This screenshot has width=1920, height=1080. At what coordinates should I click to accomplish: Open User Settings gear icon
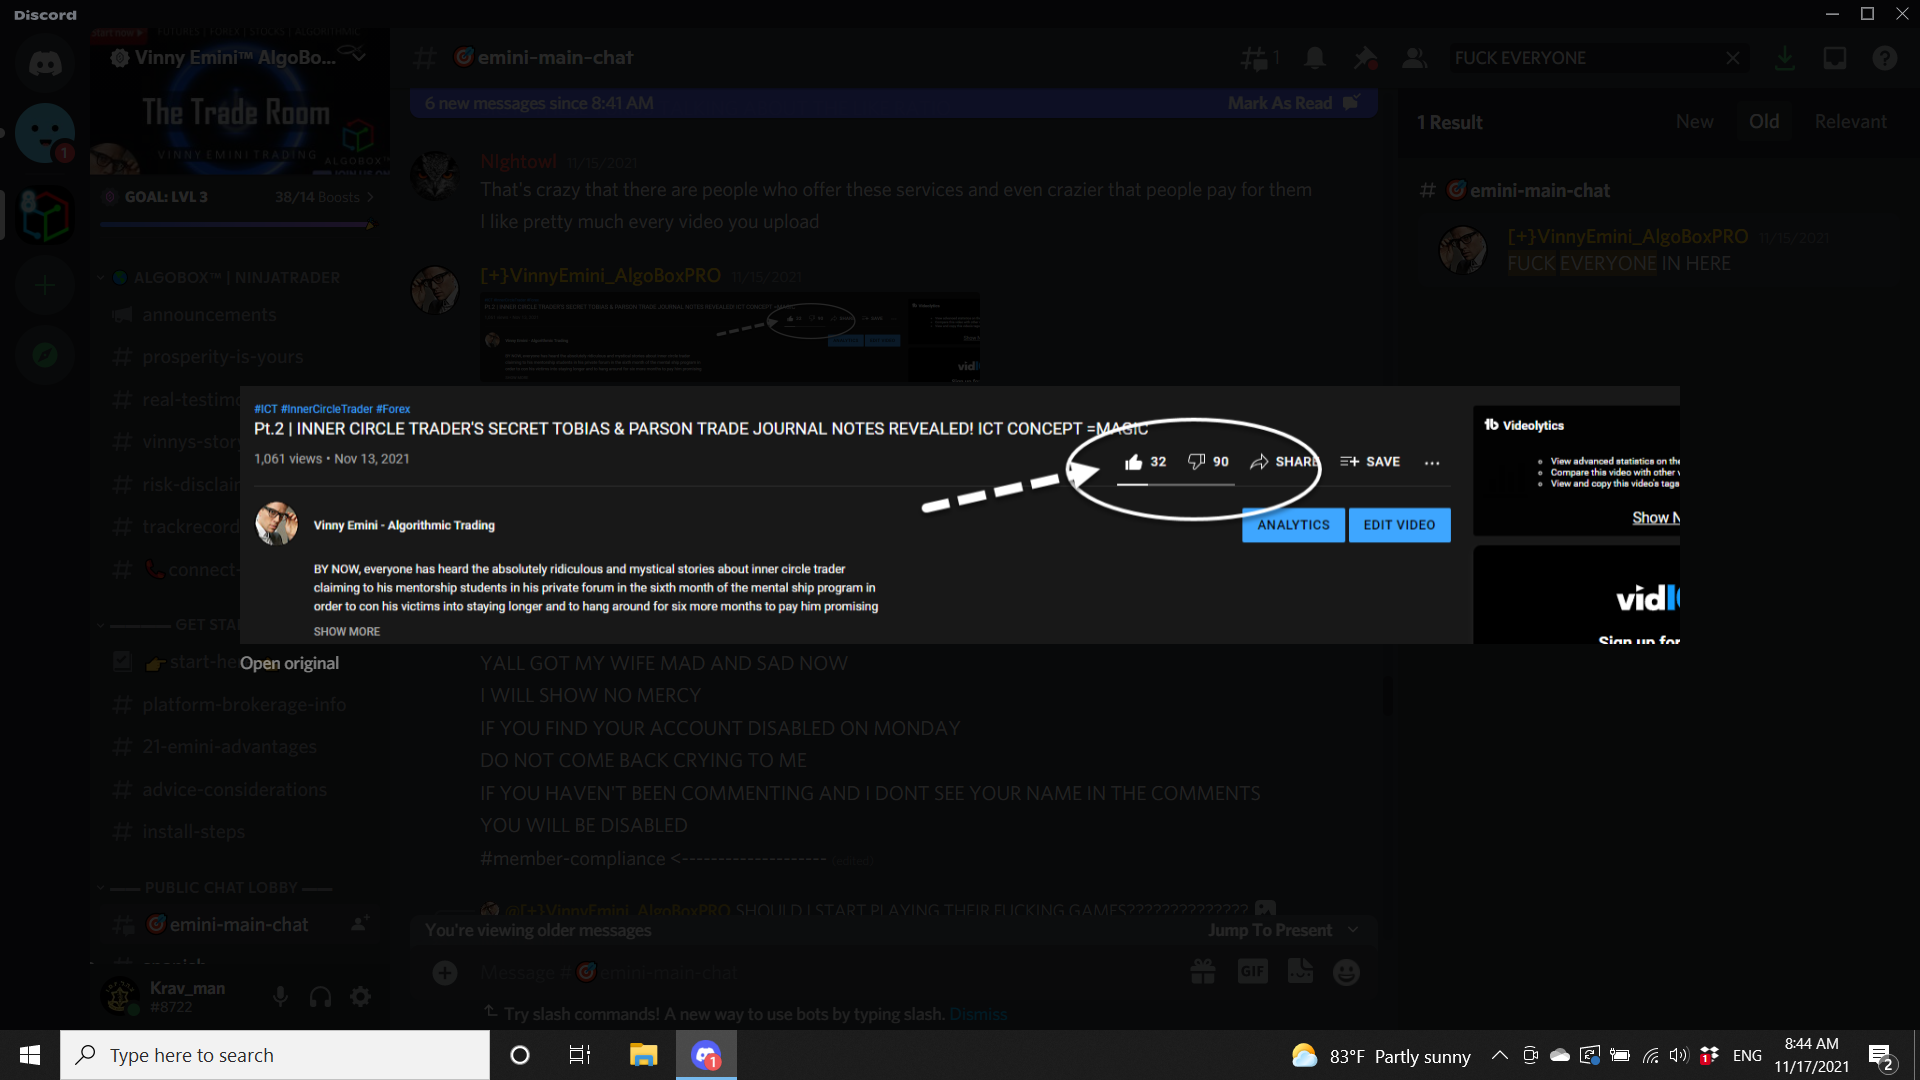point(361,997)
